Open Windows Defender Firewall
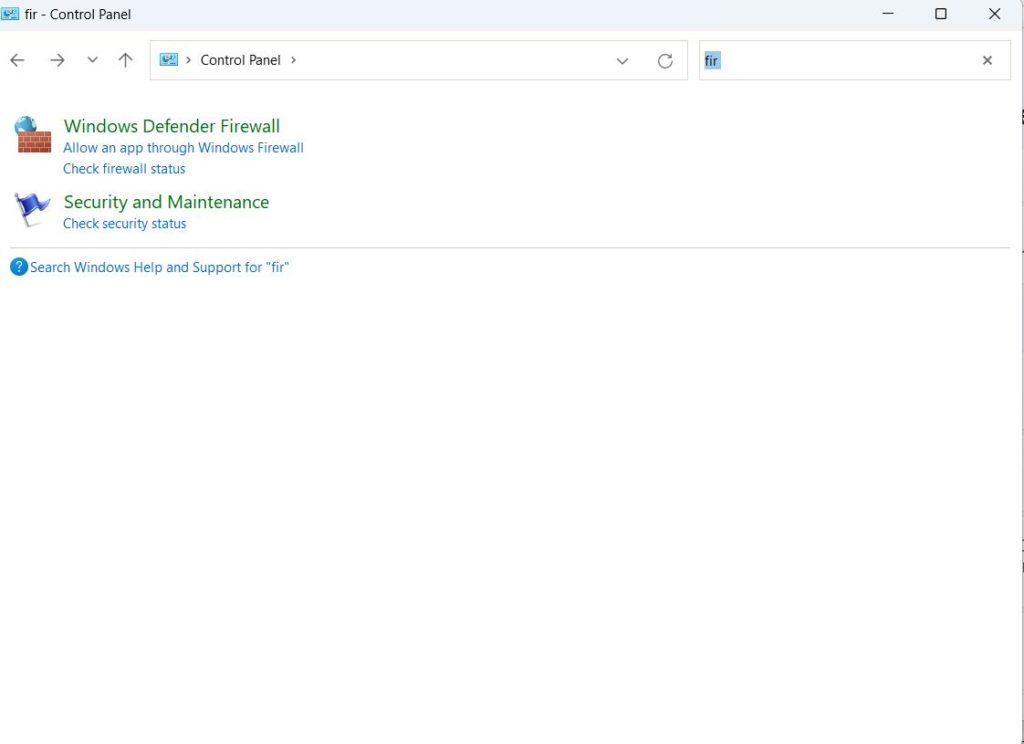This screenshot has height=744, width=1024. click(171, 126)
